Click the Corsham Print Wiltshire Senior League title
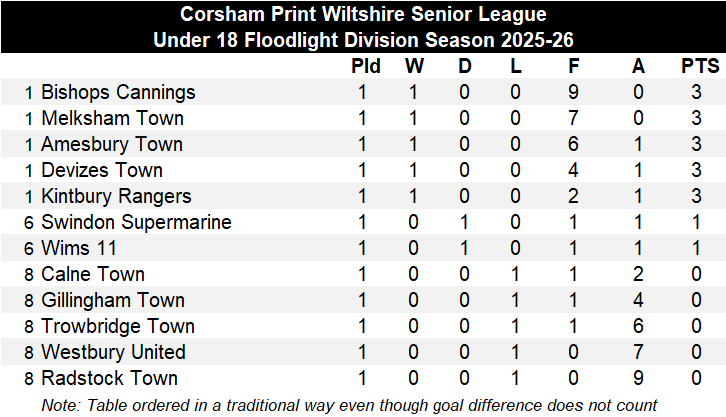The width and height of the screenshot is (726, 417). click(x=363, y=15)
